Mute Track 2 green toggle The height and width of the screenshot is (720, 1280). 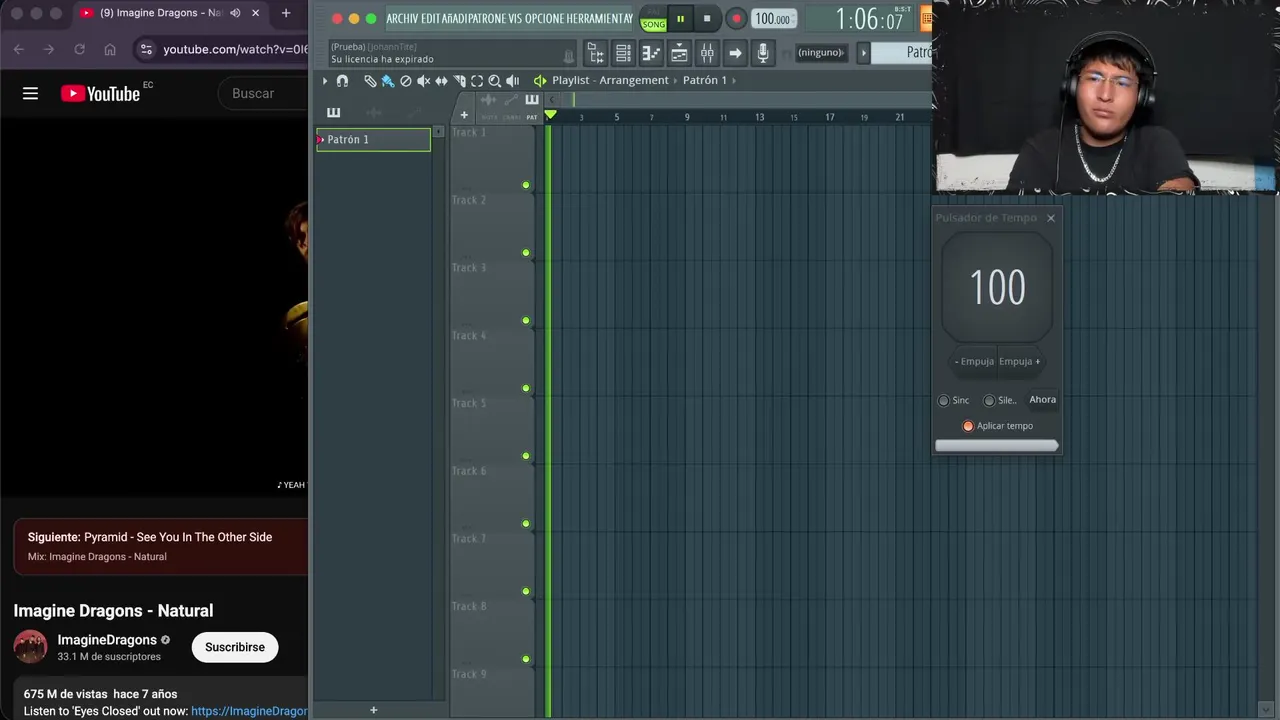click(x=526, y=253)
